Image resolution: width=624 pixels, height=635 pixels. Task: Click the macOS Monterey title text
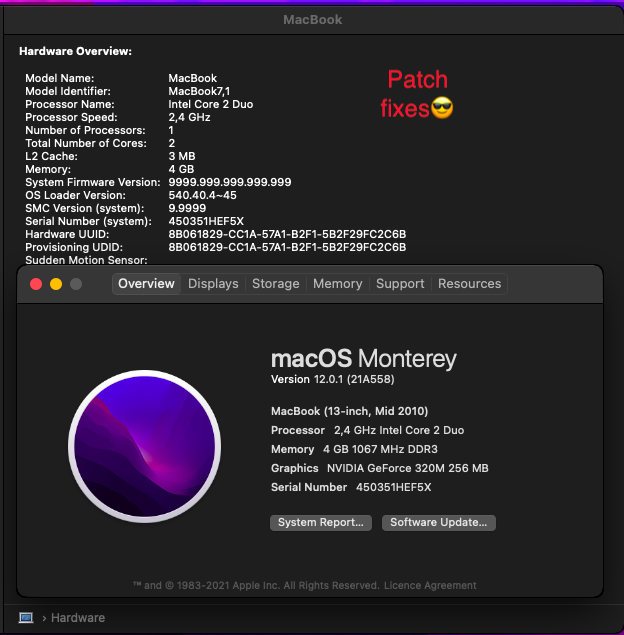point(364,359)
